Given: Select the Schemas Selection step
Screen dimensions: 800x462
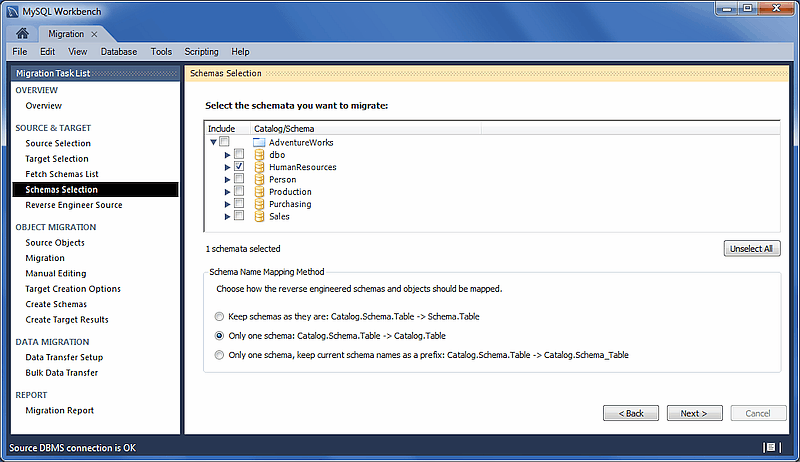Looking at the screenshot, I should (95, 189).
